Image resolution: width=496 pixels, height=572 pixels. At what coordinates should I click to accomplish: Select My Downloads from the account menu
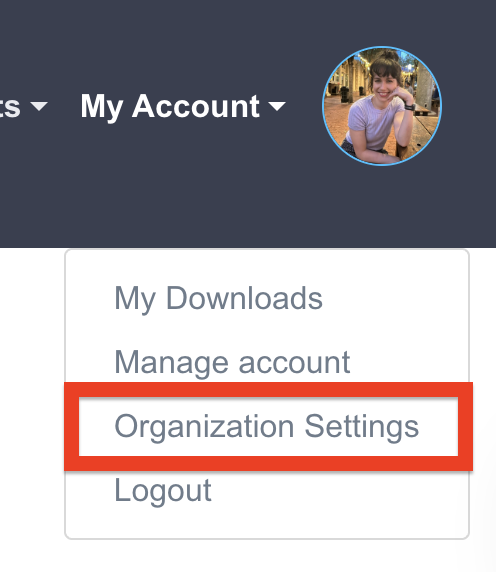click(x=218, y=298)
